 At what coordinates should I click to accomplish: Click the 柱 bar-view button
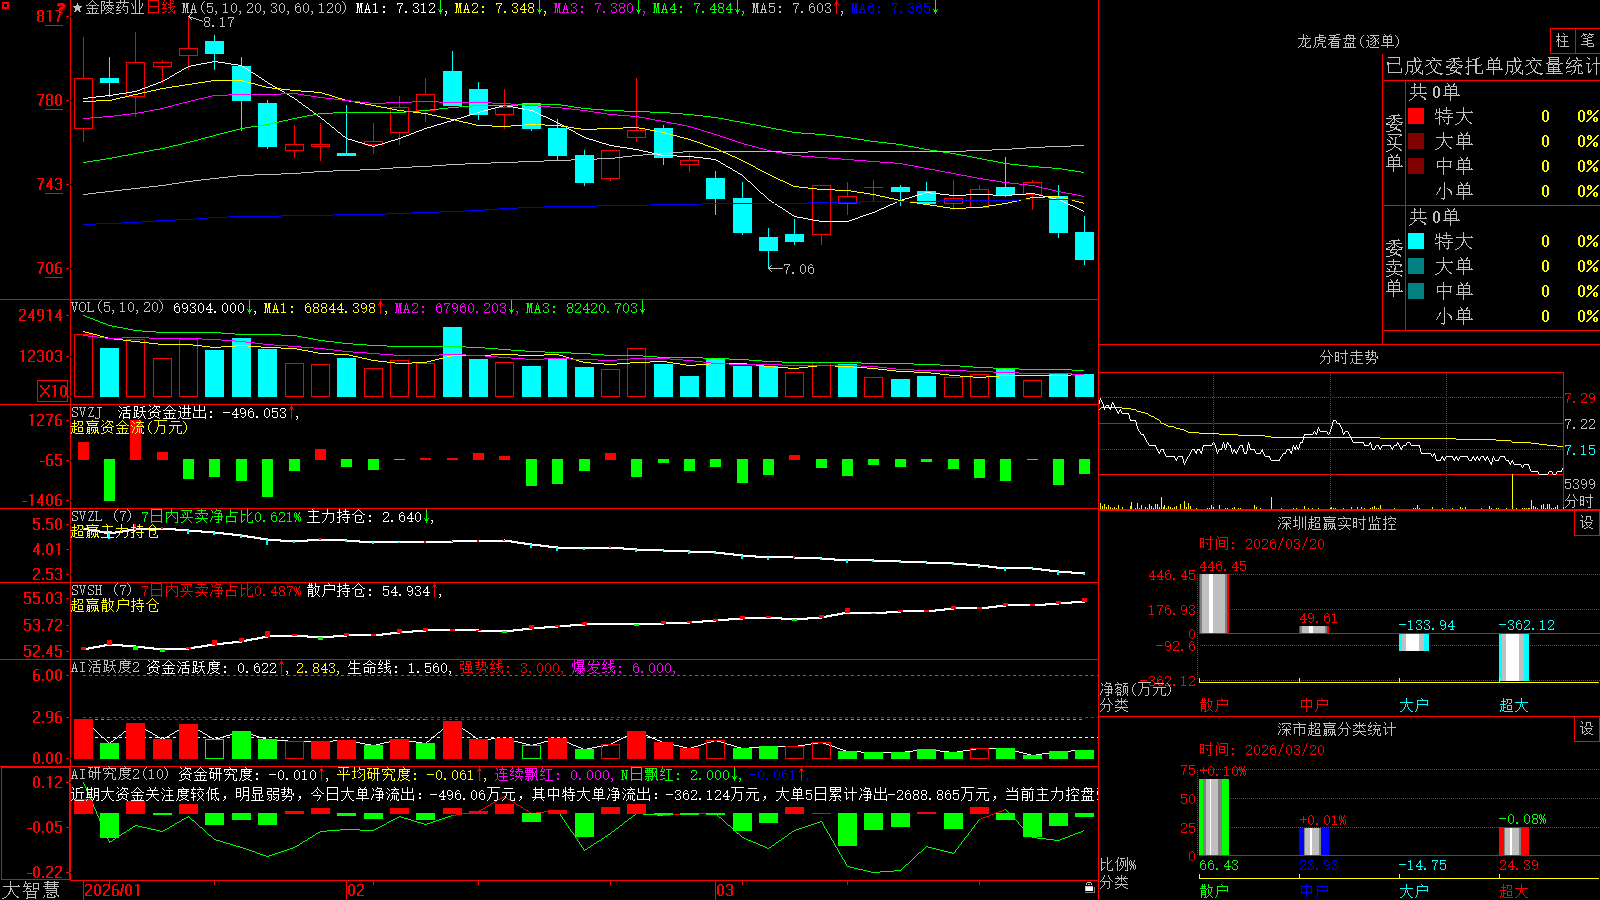1562,40
